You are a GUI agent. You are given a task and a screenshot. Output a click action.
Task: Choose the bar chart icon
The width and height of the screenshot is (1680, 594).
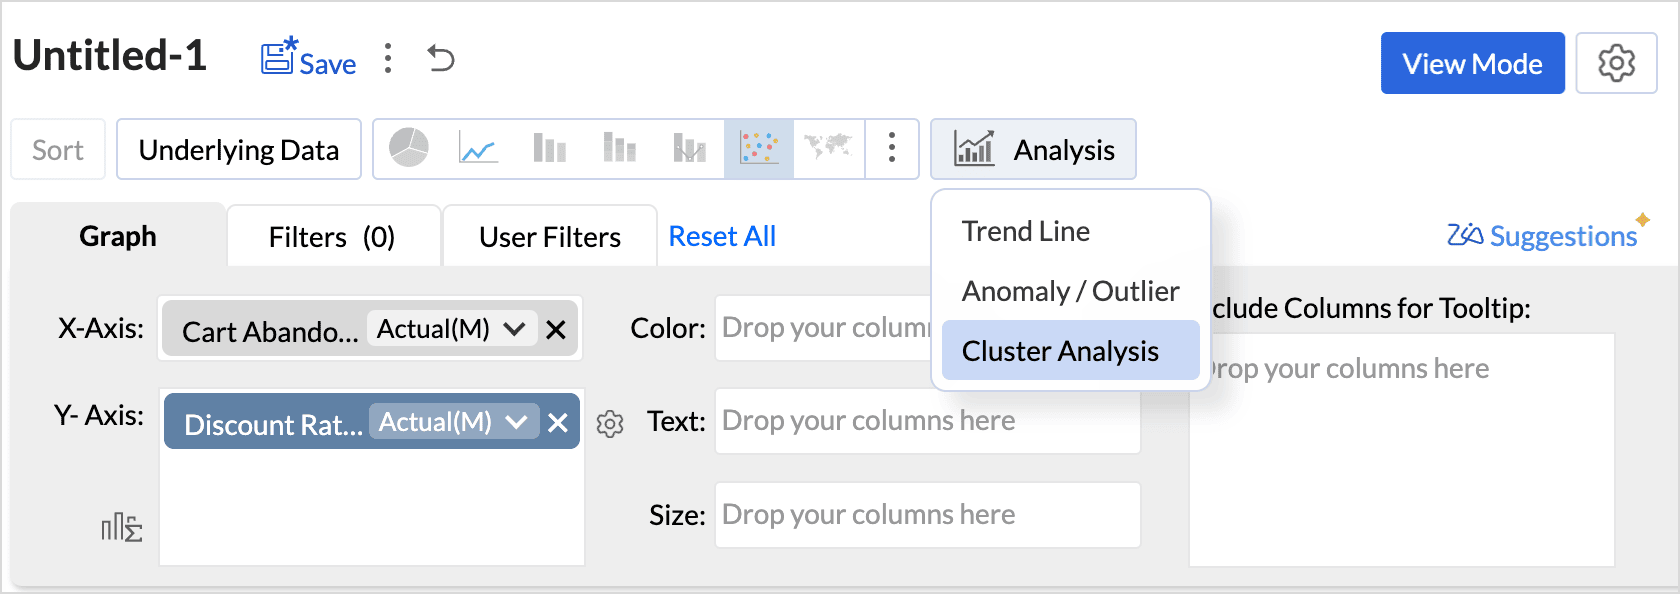(x=549, y=149)
